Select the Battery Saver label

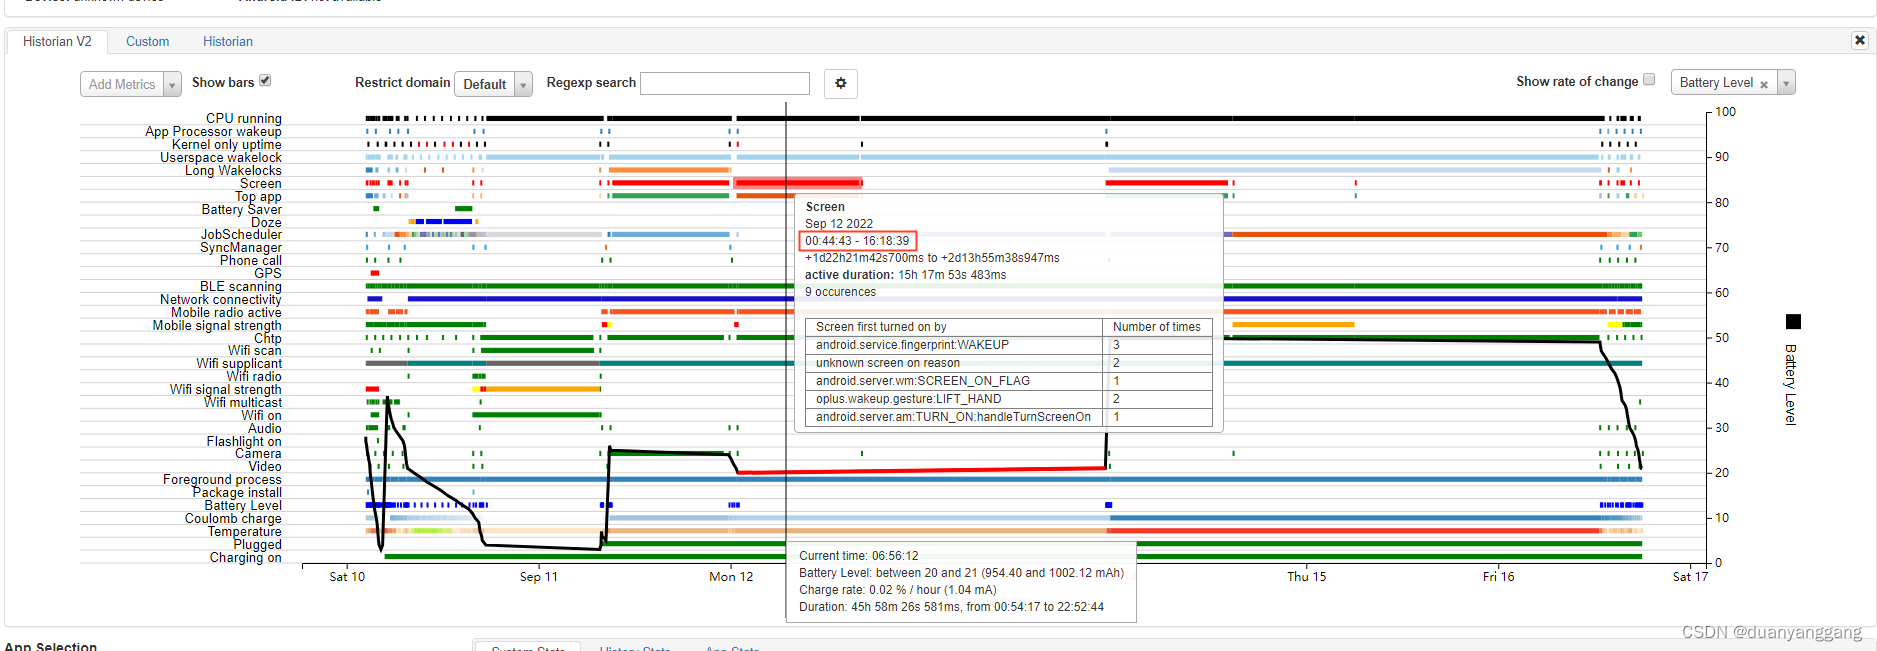click(241, 209)
